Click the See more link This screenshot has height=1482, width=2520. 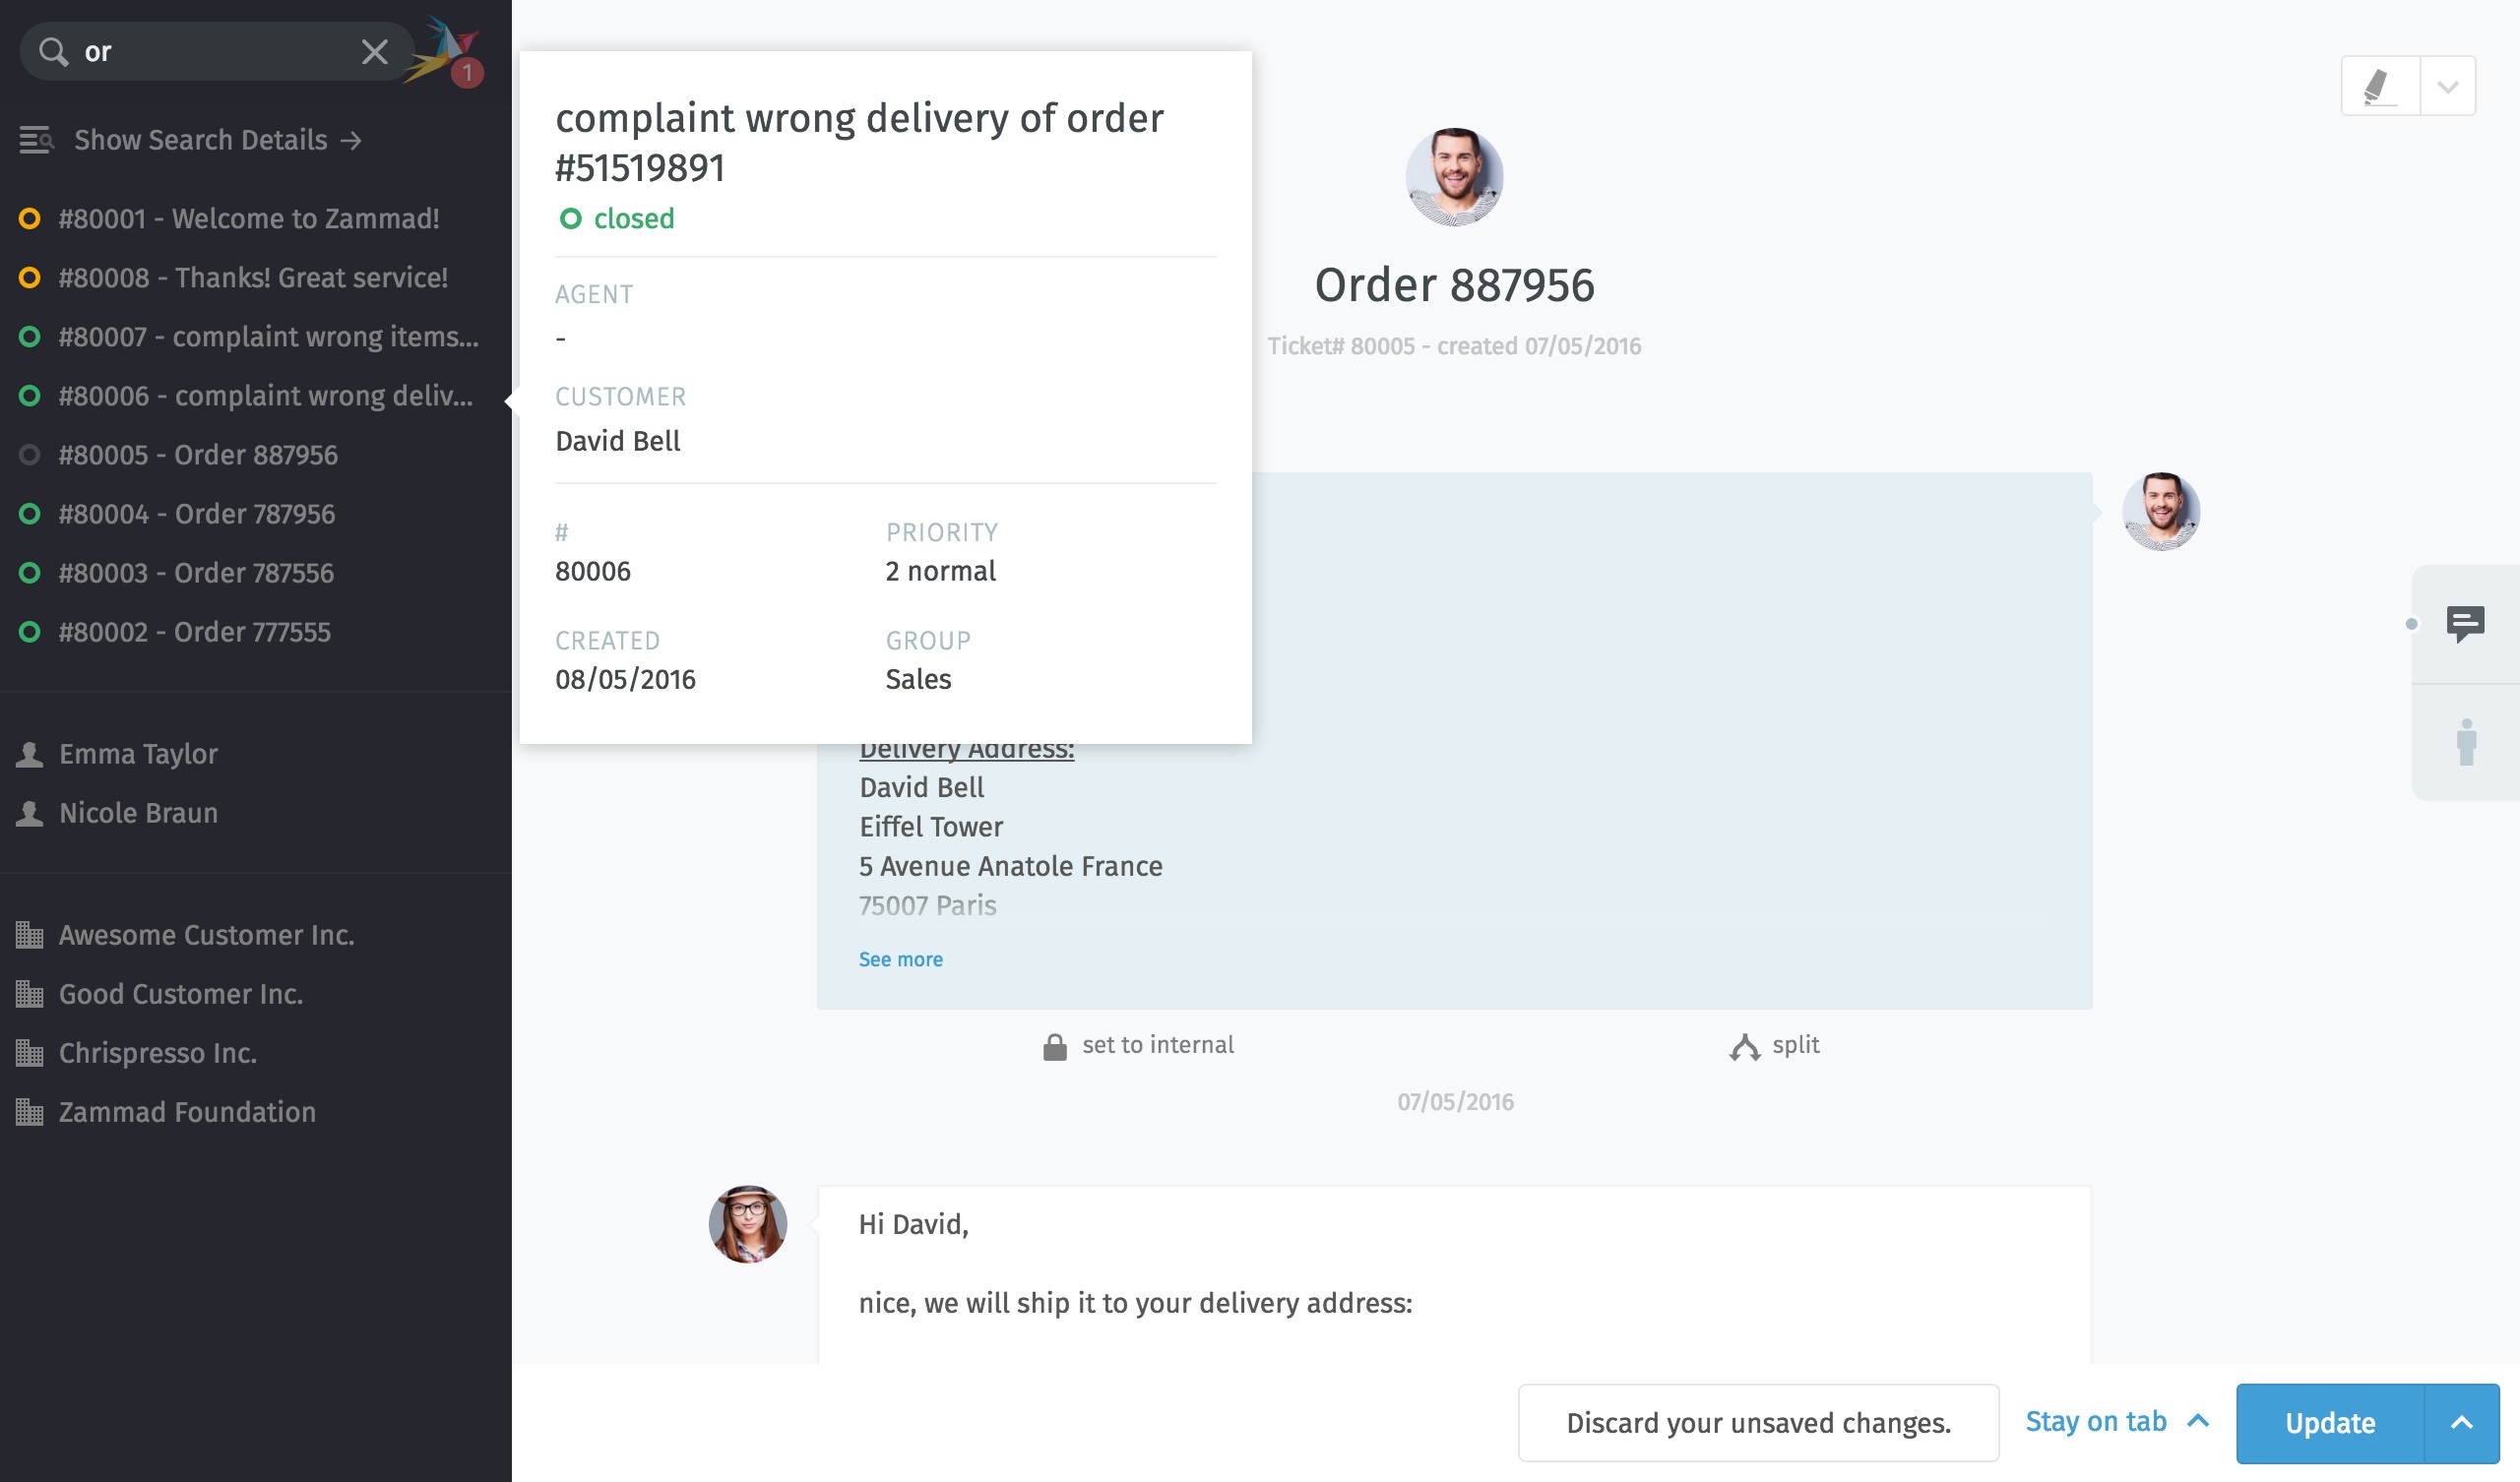pos(900,959)
